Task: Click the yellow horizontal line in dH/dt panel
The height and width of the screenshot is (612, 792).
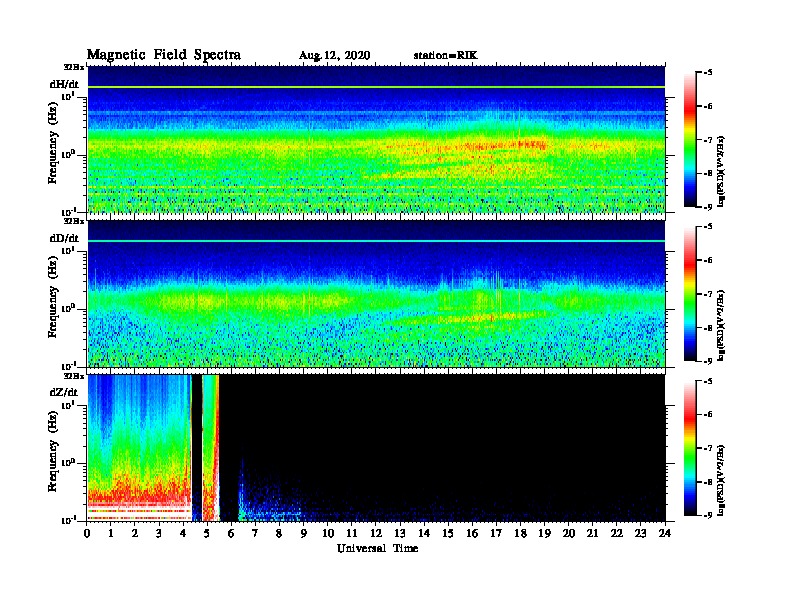Action: [376, 87]
